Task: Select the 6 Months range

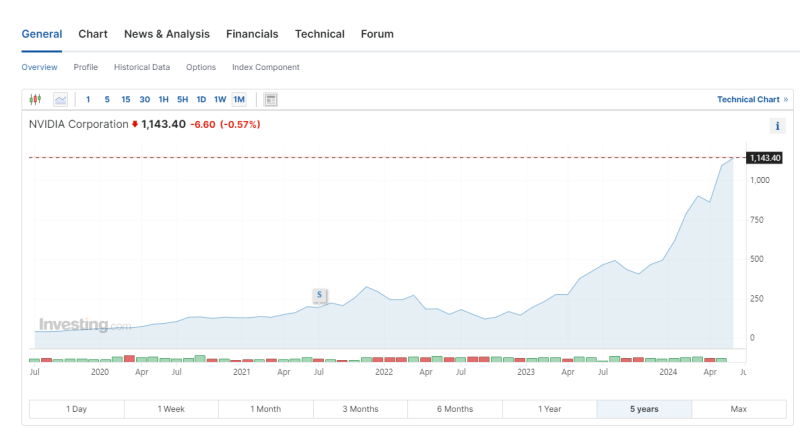Action: pyautogui.click(x=455, y=409)
